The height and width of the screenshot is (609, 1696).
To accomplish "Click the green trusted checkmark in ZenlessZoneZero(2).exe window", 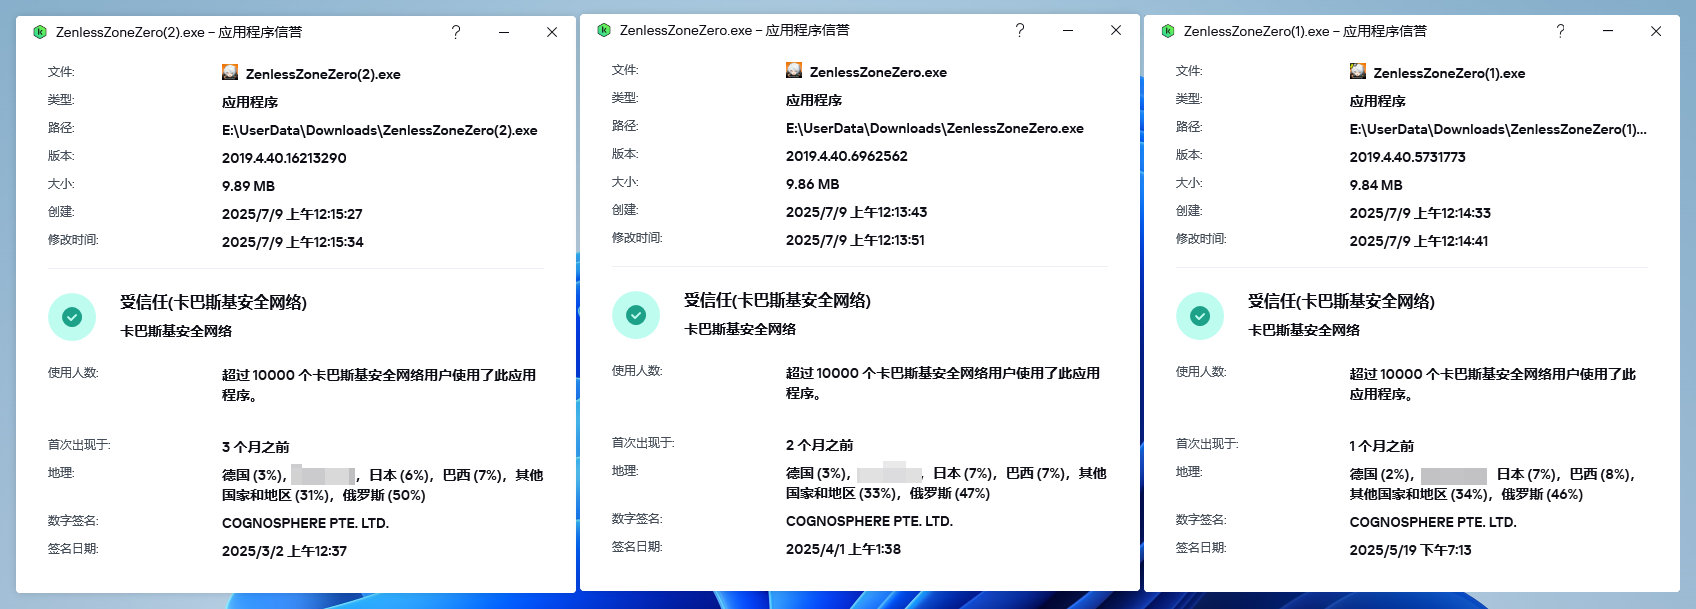I will tap(72, 317).
